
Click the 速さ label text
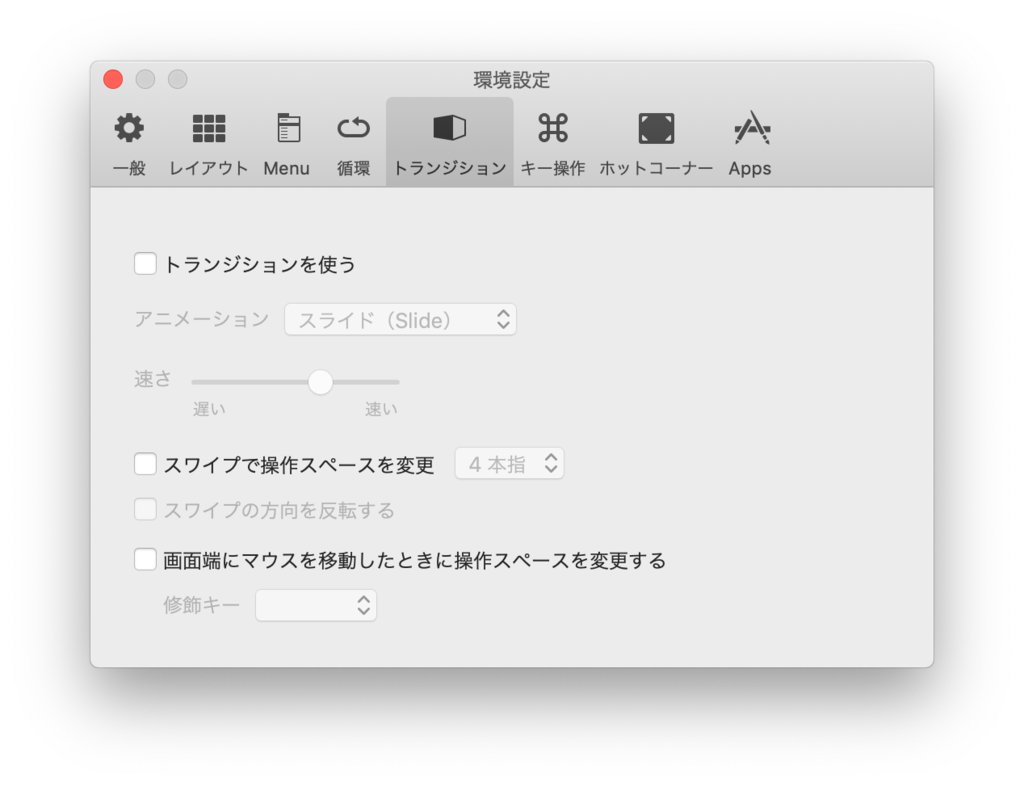click(153, 379)
